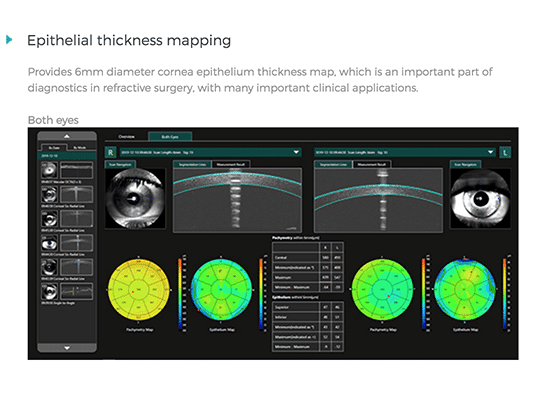Image resolution: width=540 pixels, height=400 pixels.
Task: Click the right-eye yellow Pachymetry Map
Action: [x=139, y=290]
